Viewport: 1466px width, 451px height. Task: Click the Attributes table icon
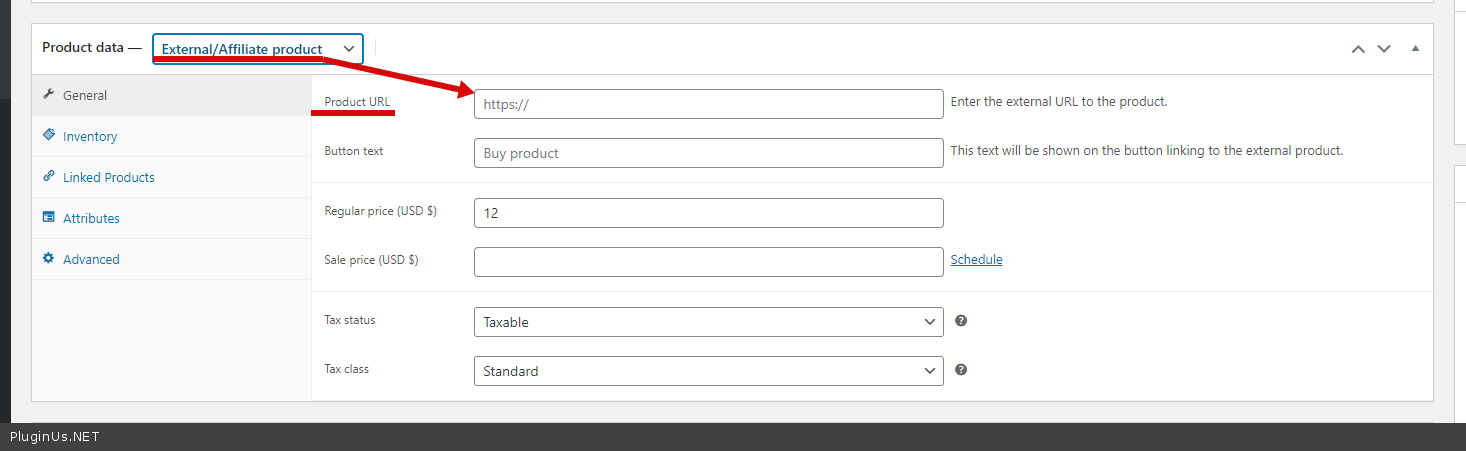tap(48, 218)
